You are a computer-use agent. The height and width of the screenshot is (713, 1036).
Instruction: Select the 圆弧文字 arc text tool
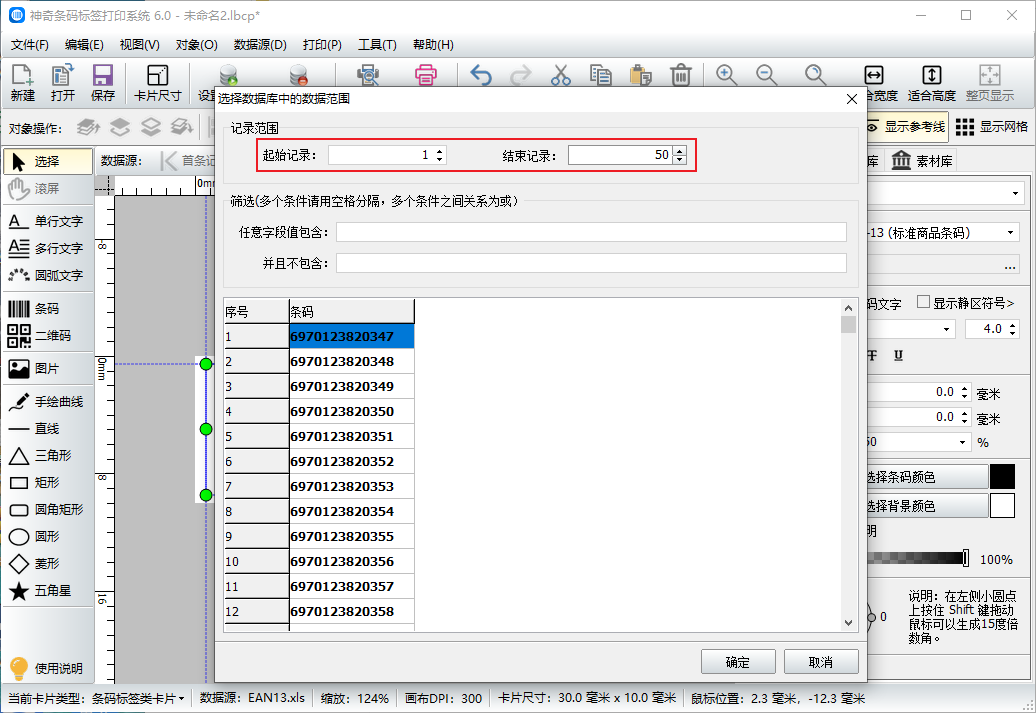(48, 276)
